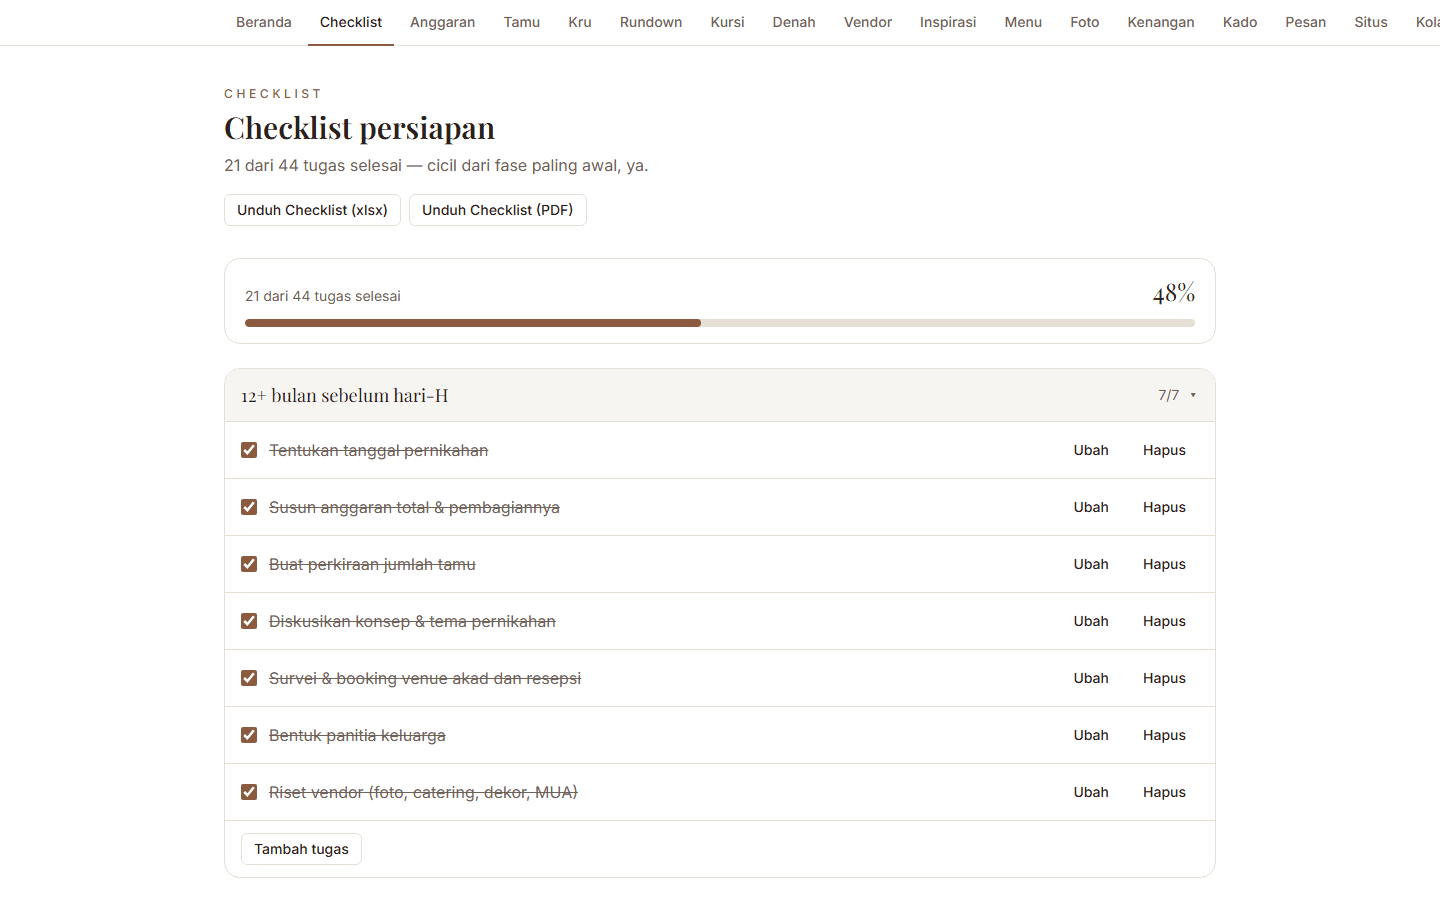1440x900 pixels.
Task: Collapse the 12+ bulan section arrow
Action: (x=1193, y=395)
